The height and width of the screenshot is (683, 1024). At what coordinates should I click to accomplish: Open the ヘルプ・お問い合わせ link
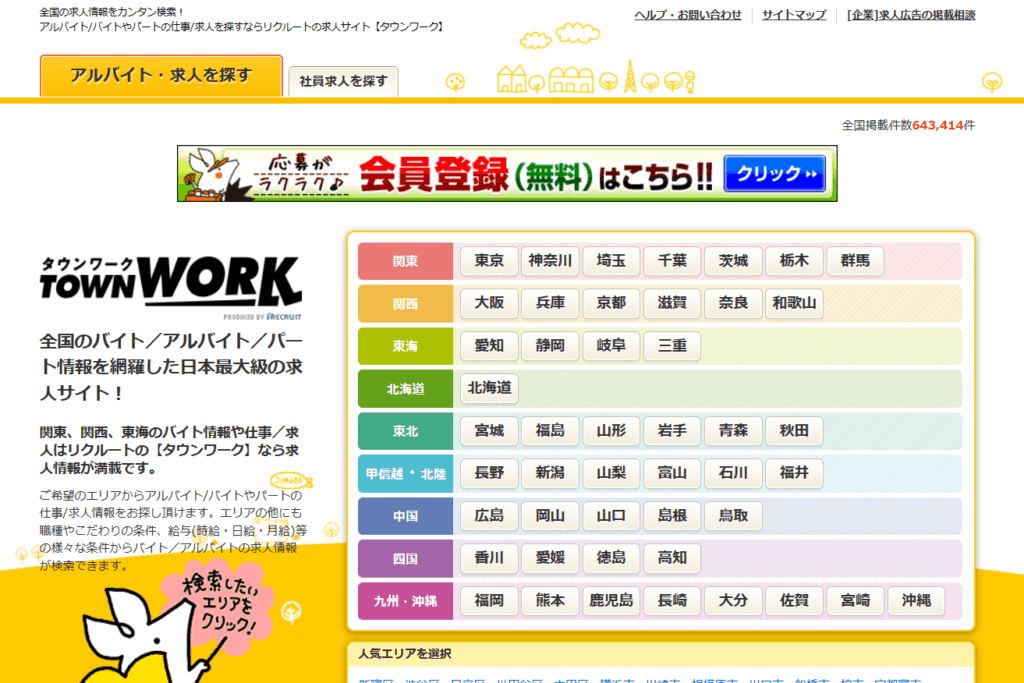click(688, 15)
